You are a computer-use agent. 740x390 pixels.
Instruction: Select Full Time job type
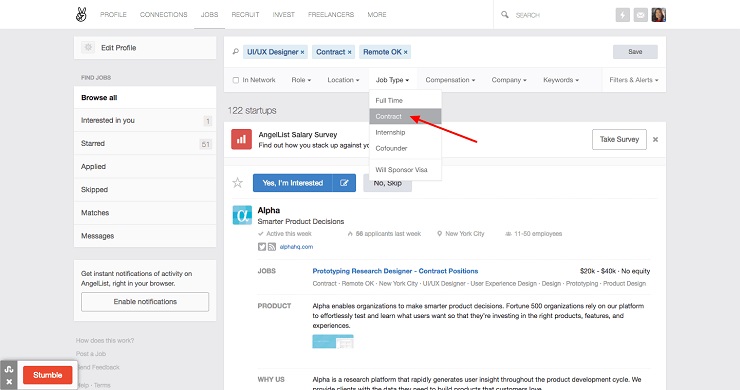405,101
